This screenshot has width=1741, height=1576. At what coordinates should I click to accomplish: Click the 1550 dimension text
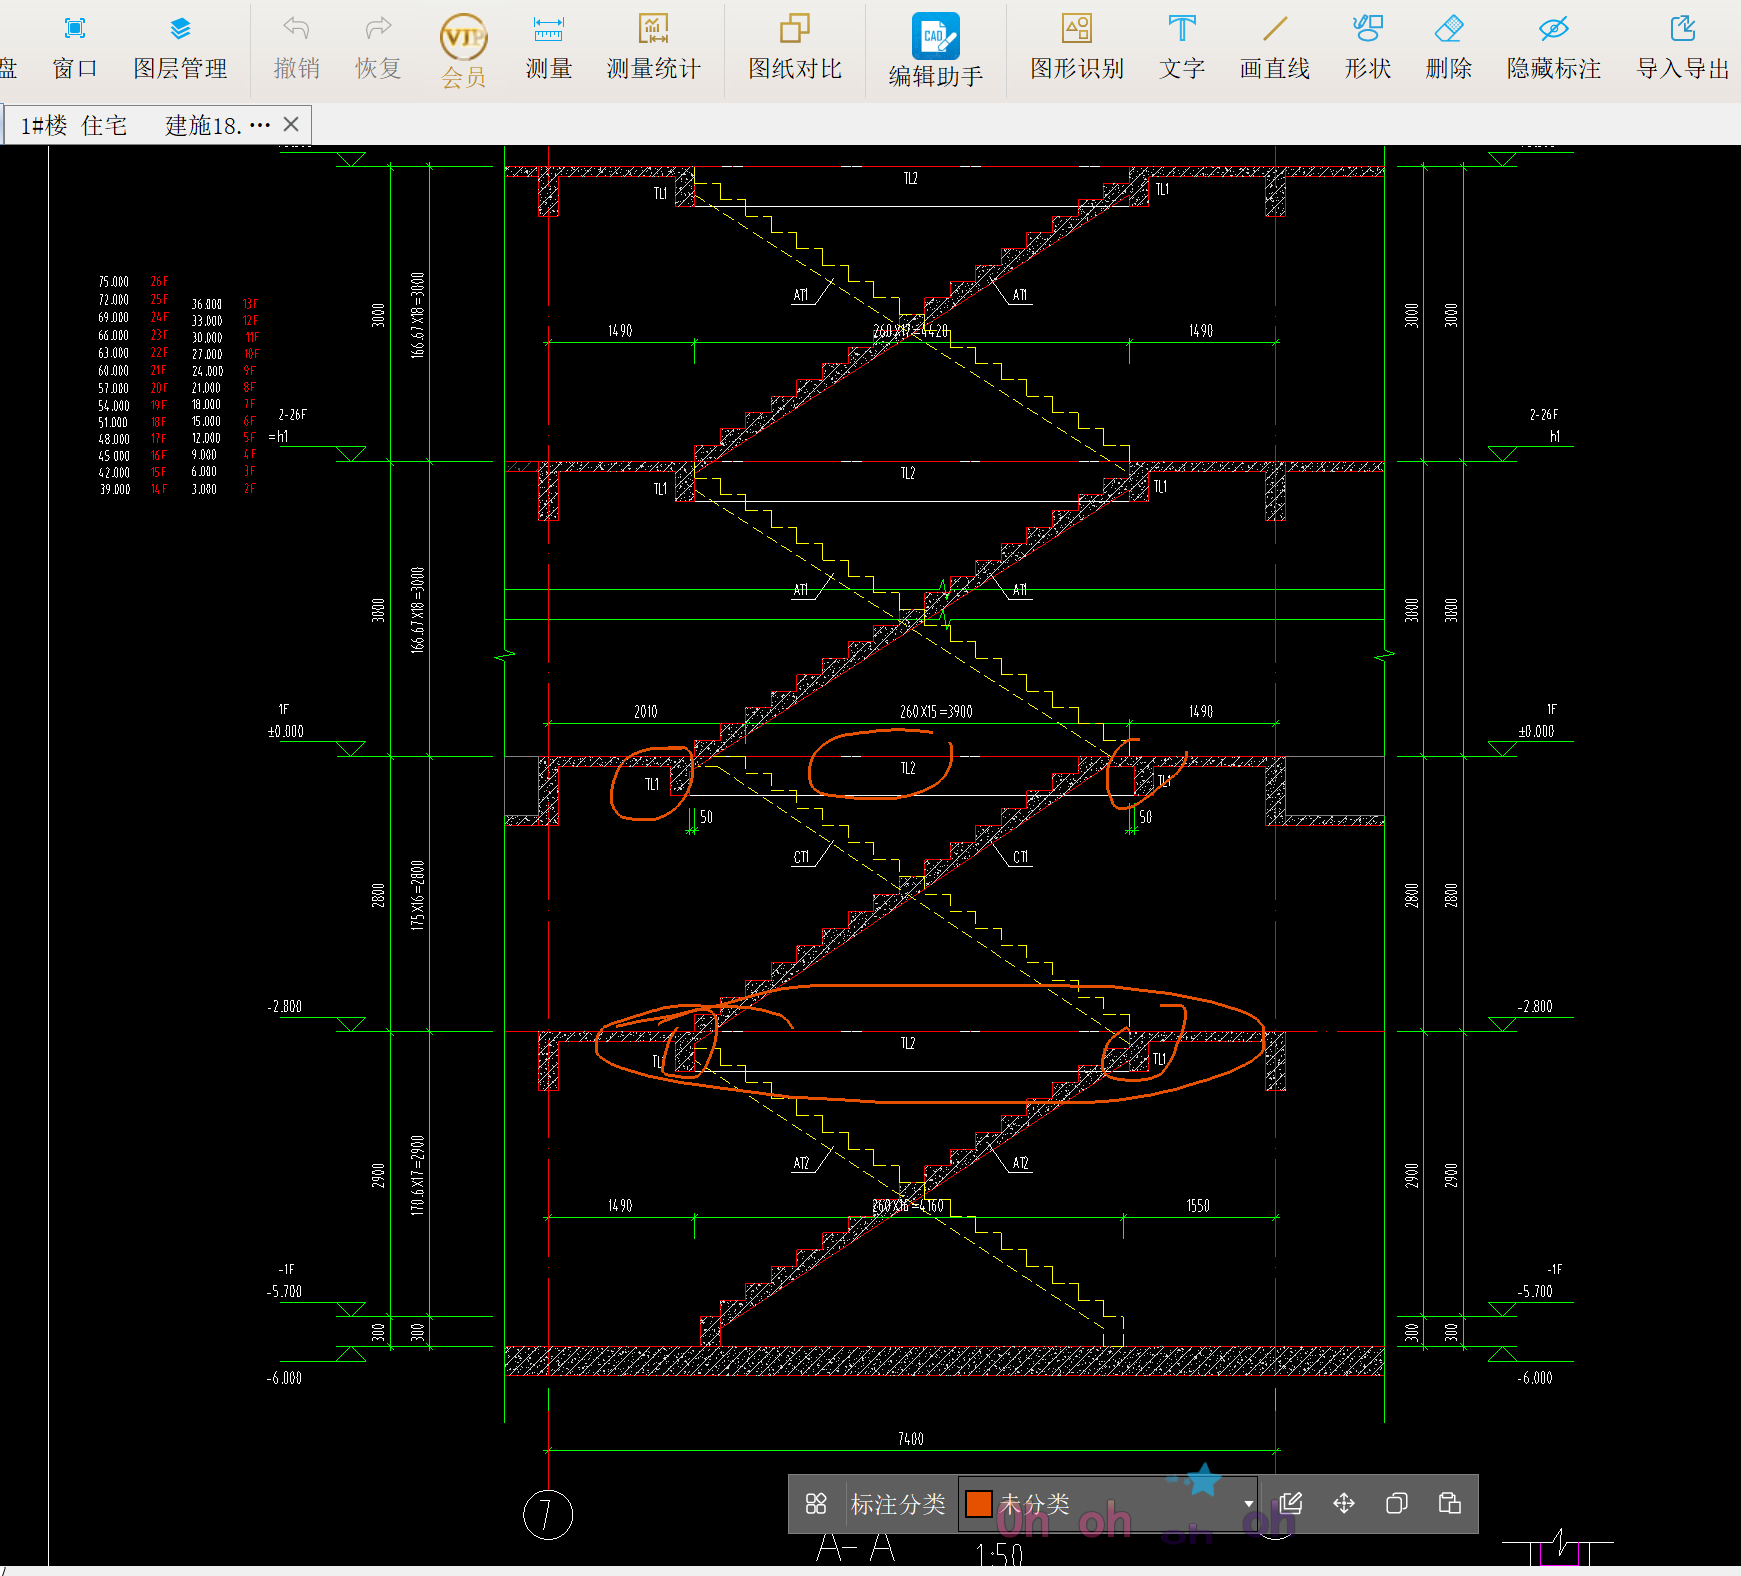pyautogui.click(x=1198, y=1206)
